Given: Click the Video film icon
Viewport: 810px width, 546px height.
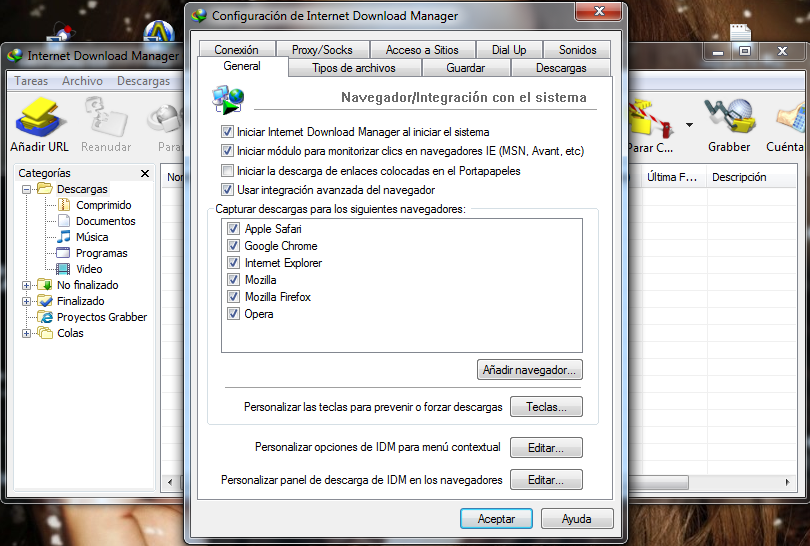Looking at the screenshot, I should (63, 269).
